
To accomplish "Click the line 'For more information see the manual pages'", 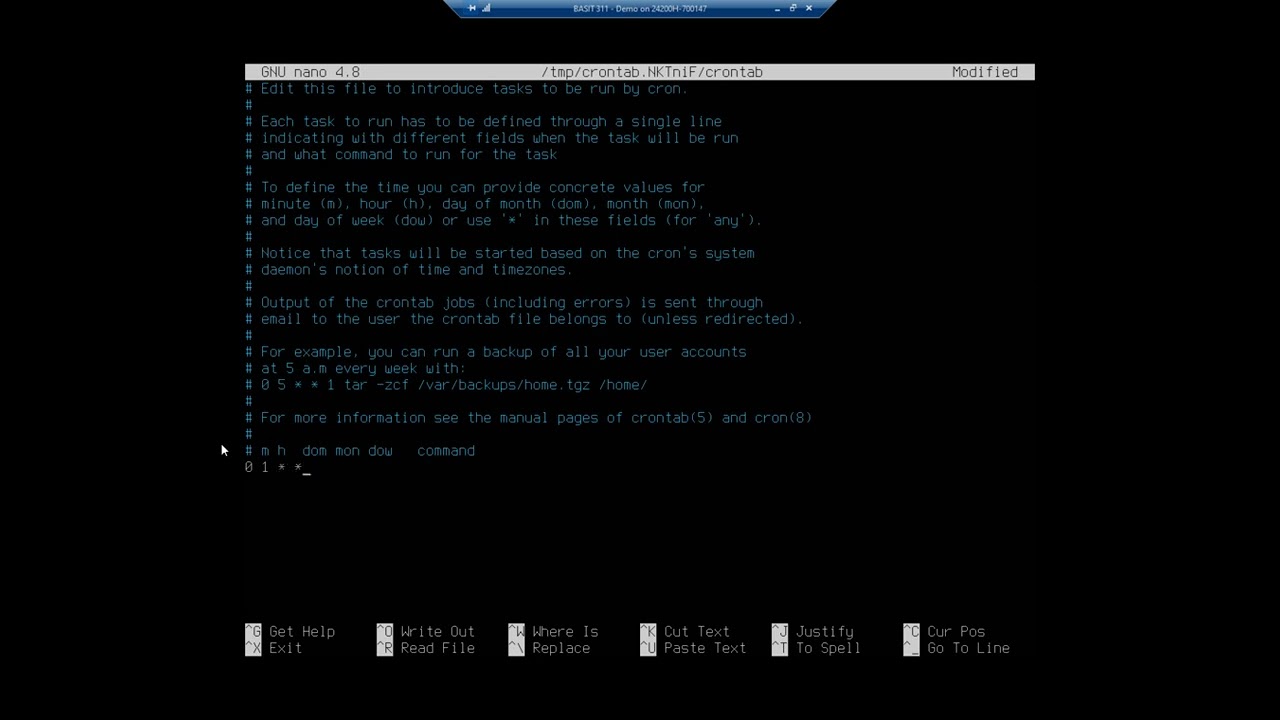I will point(529,418).
